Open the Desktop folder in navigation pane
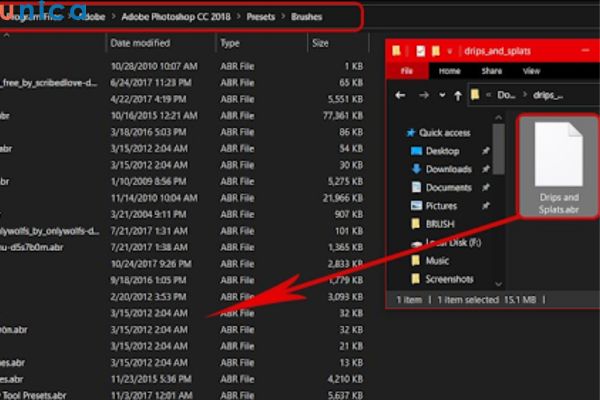Screen dimensions: 600x400 pos(442,151)
